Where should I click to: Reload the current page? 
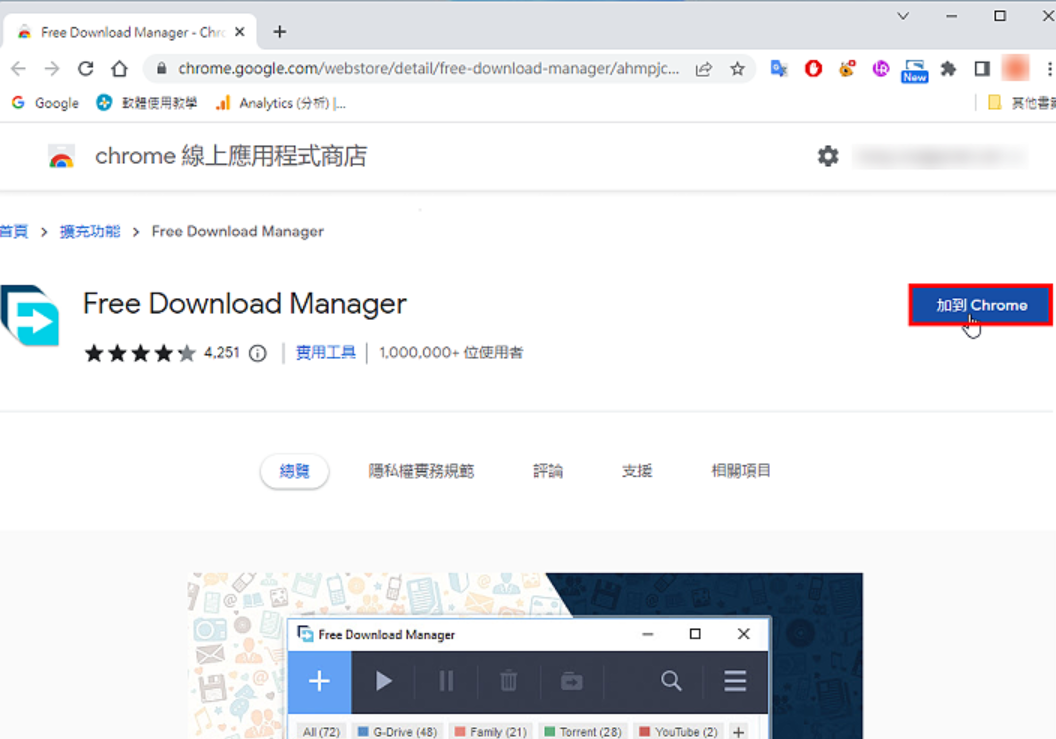86,69
